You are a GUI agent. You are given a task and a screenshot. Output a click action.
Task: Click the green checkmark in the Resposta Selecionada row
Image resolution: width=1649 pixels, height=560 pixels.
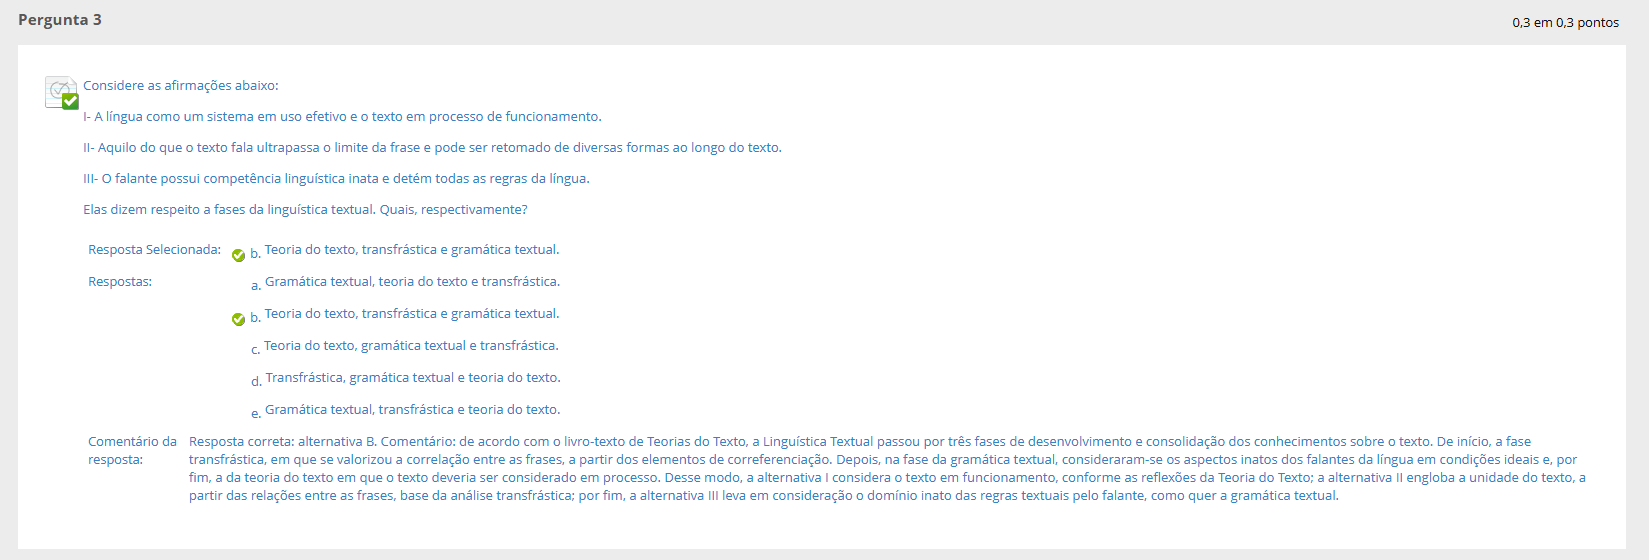(238, 256)
